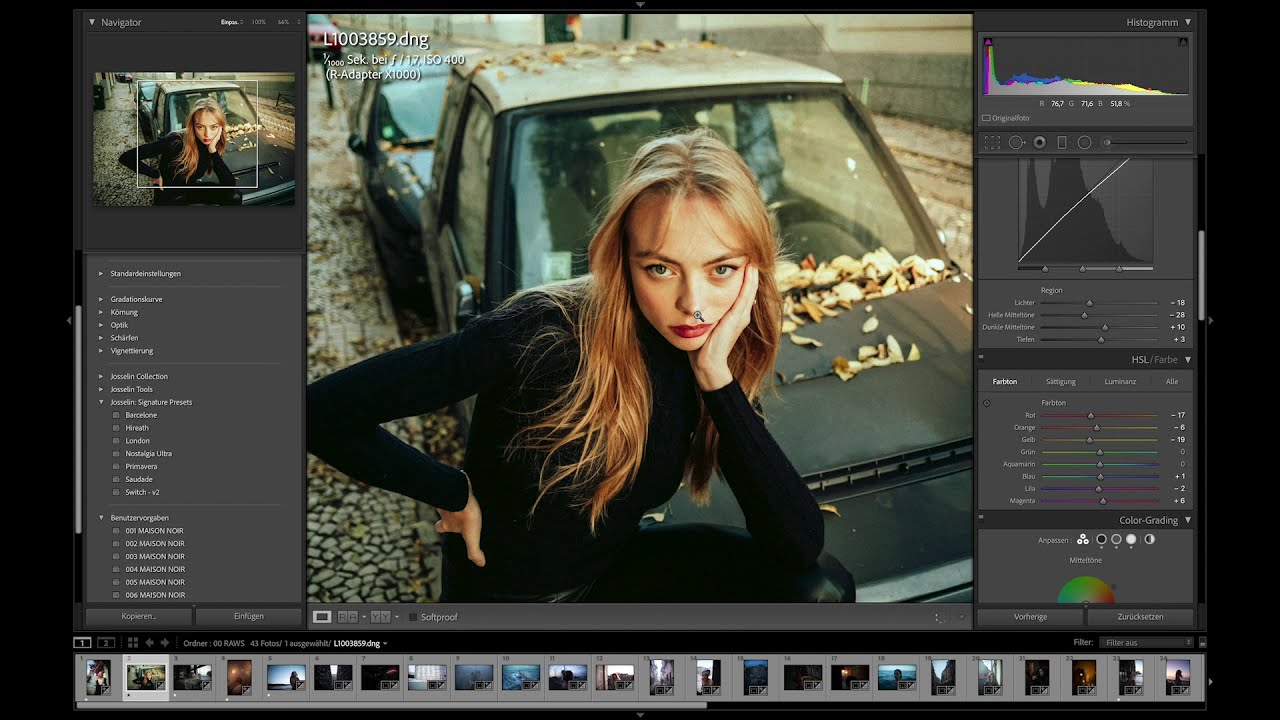Screen dimensions: 1280x720
Task: Click main window display button 1
Action: 82,643
